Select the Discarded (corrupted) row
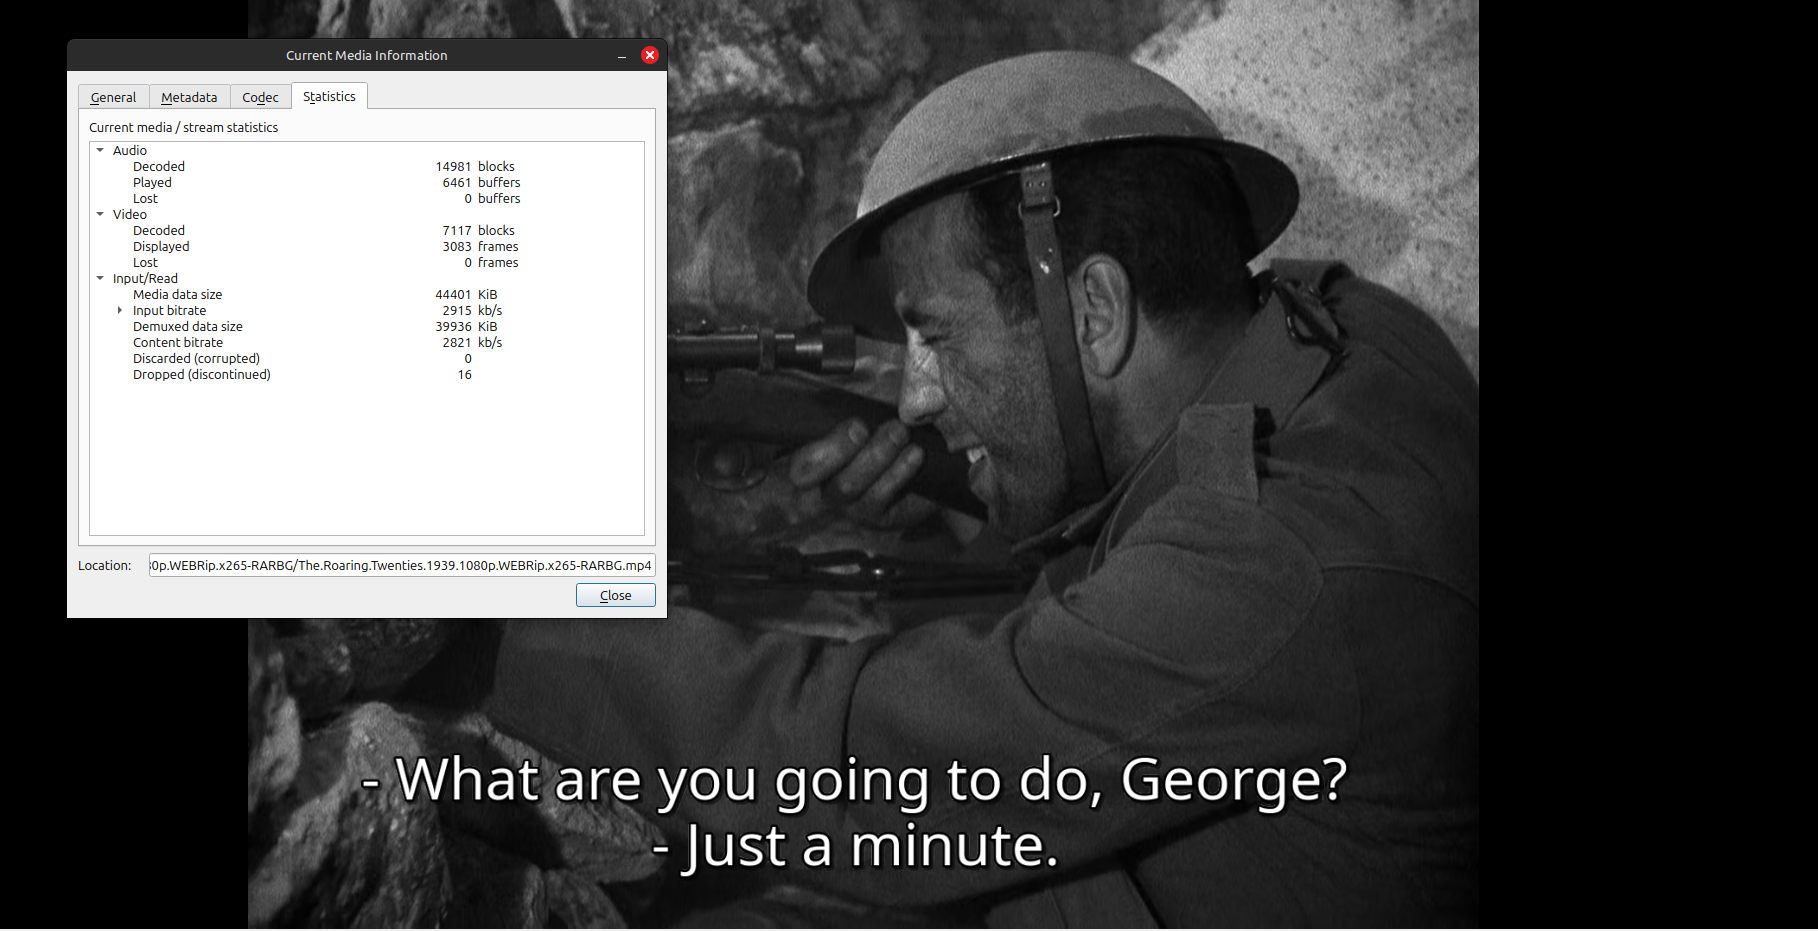The width and height of the screenshot is (1818, 931). [367, 358]
